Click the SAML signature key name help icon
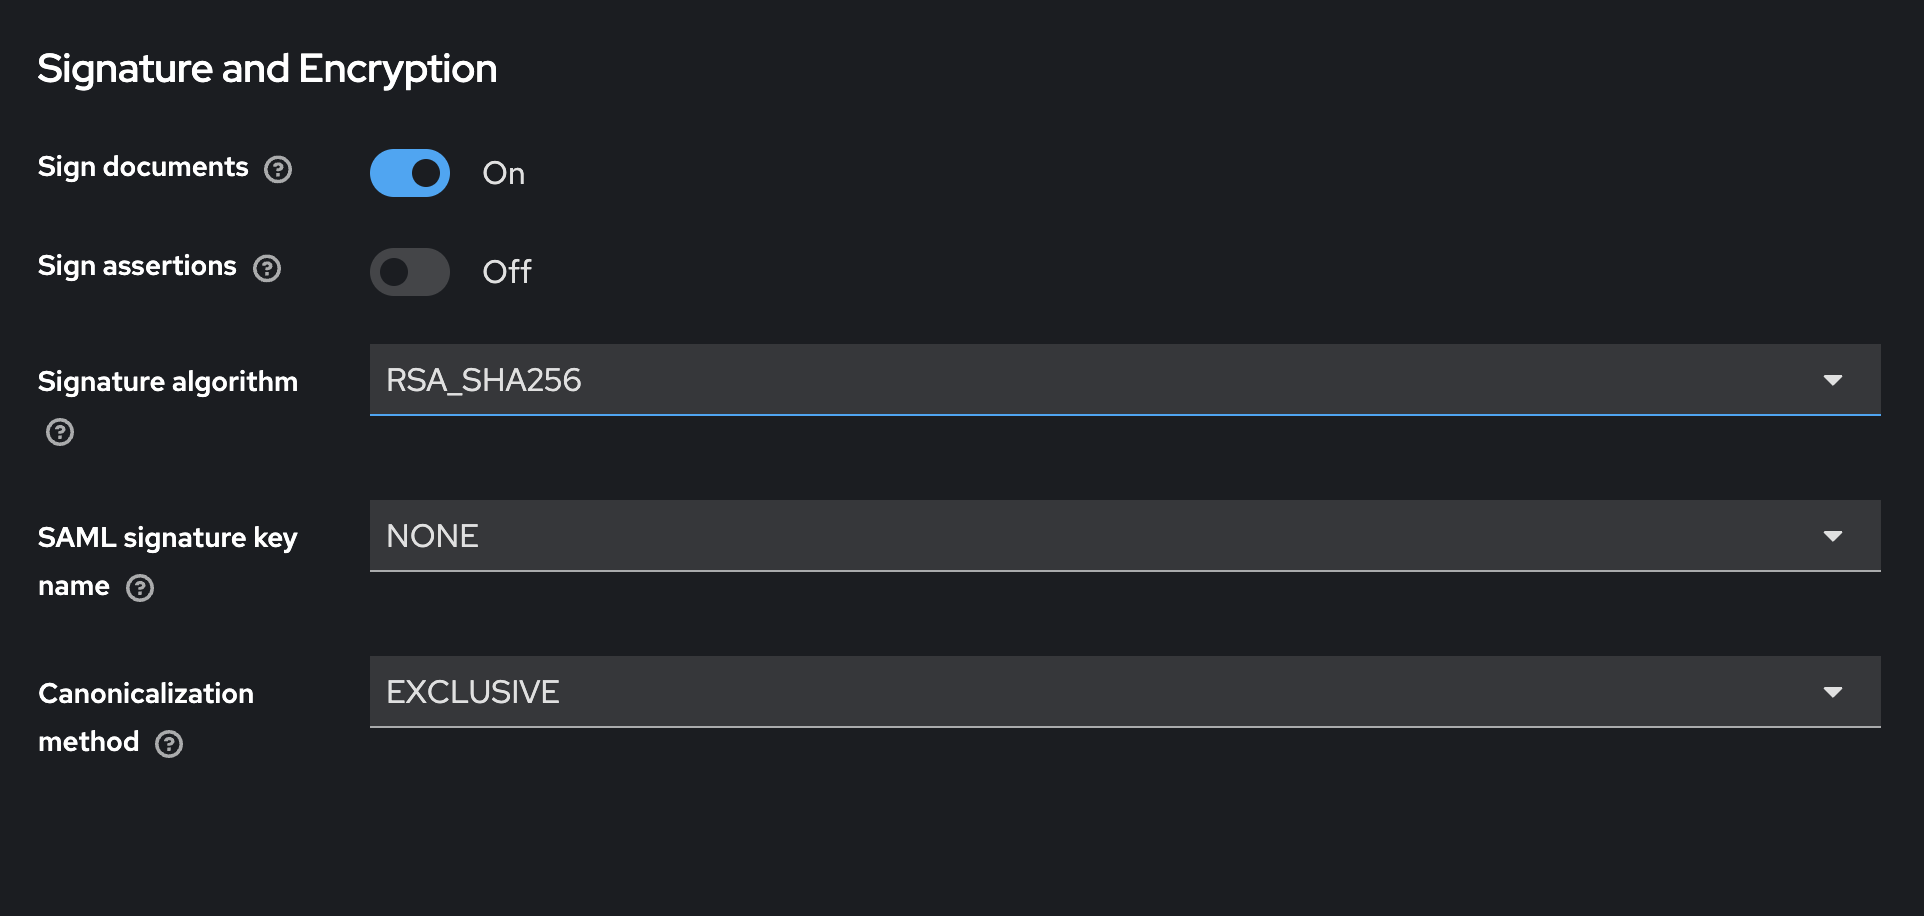The image size is (1924, 916). pos(139,588)
